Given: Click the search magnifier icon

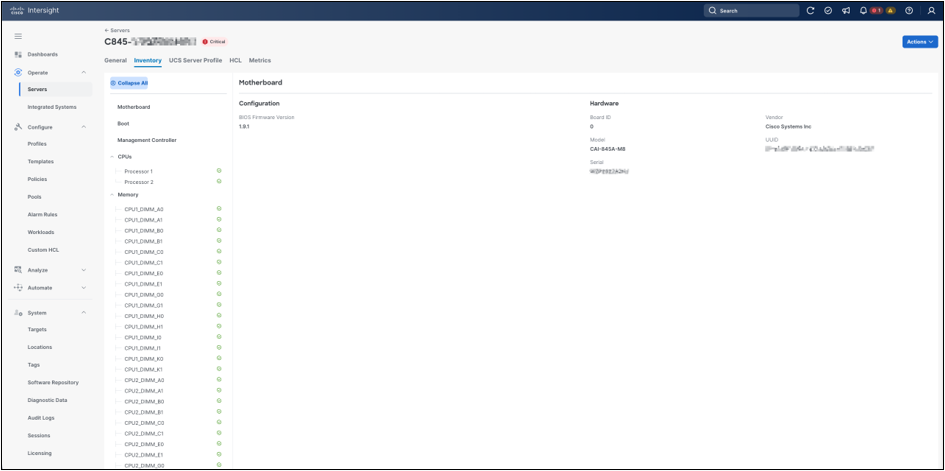Looking at the screenshot, I should 712,11.
